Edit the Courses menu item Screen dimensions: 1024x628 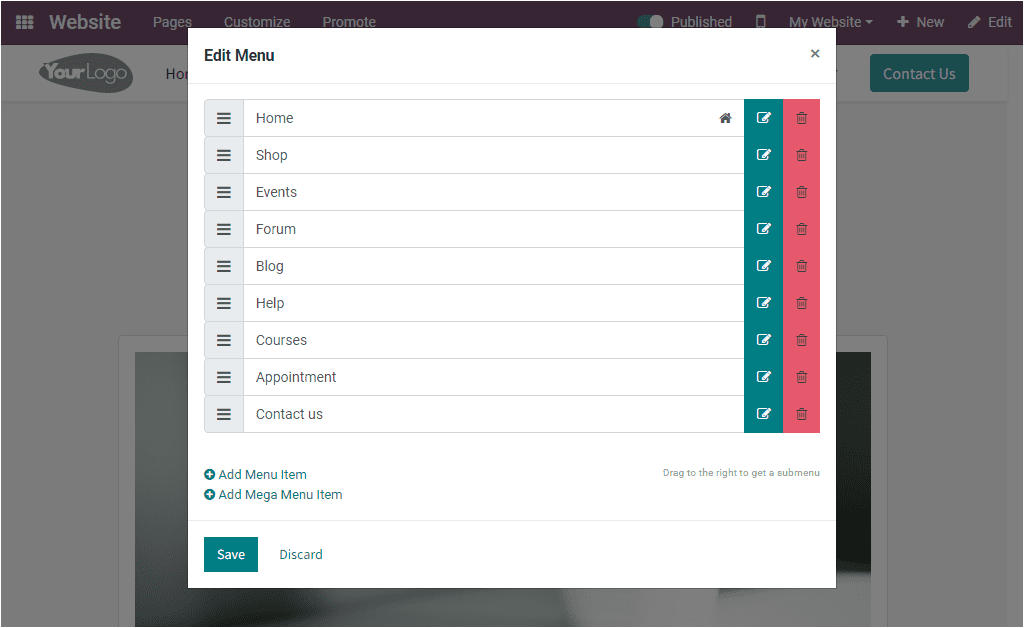(763, 340)
